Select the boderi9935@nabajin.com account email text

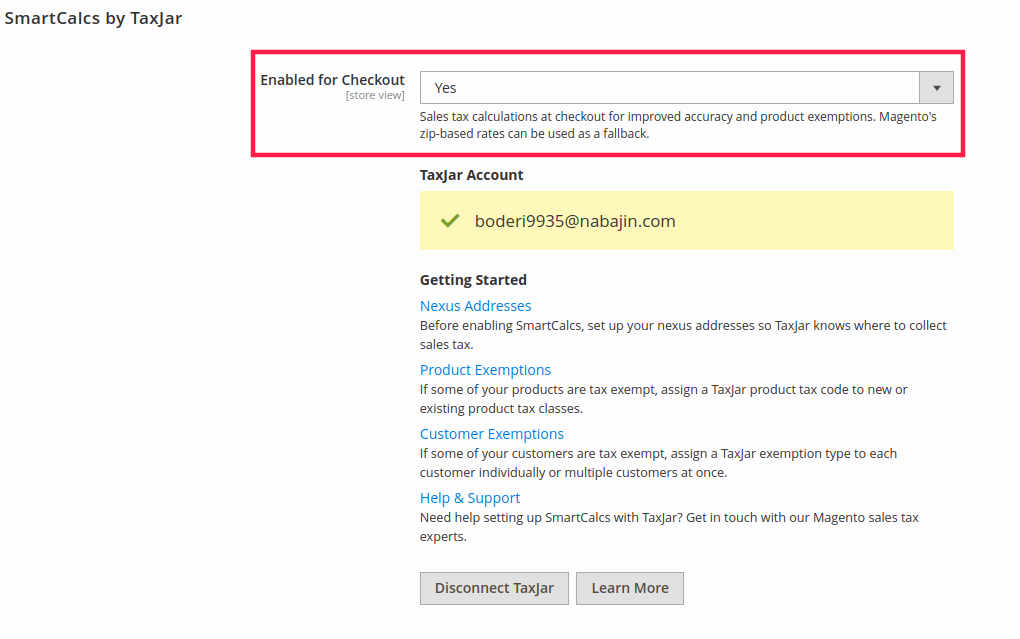click(575, 221)
